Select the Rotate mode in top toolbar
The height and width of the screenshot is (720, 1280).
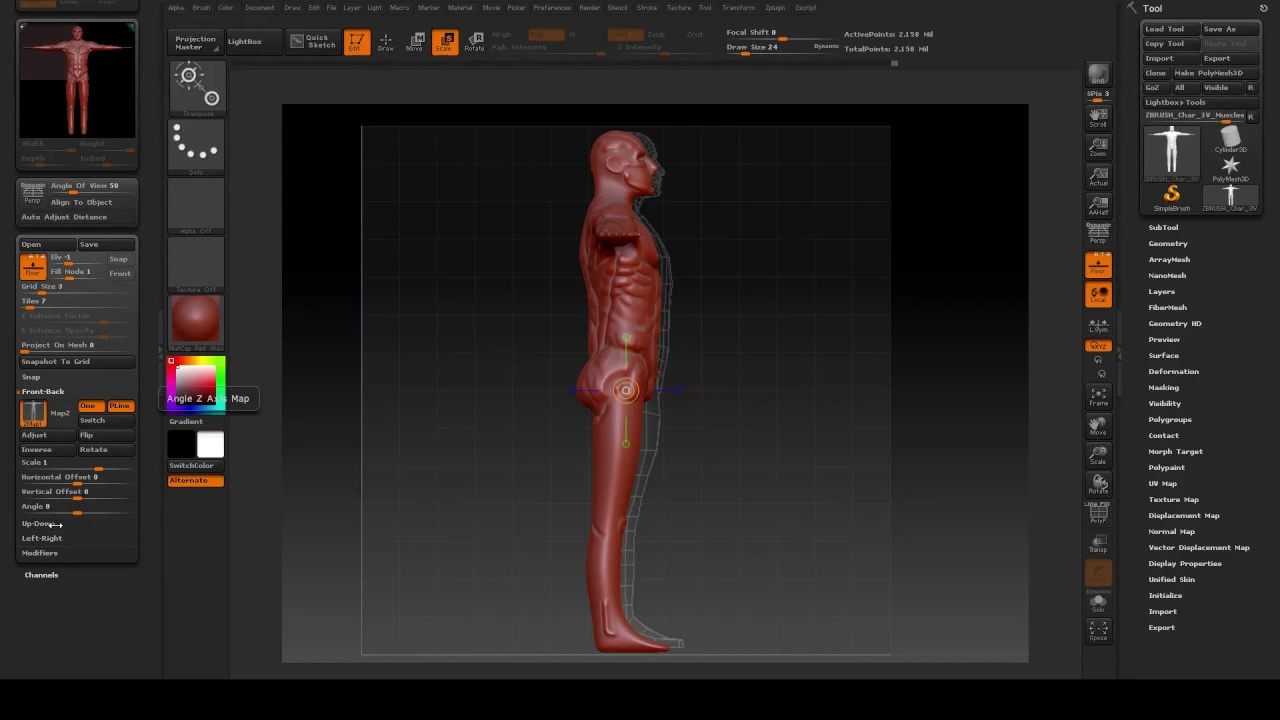pyautogui.click(x=475, y=42)
